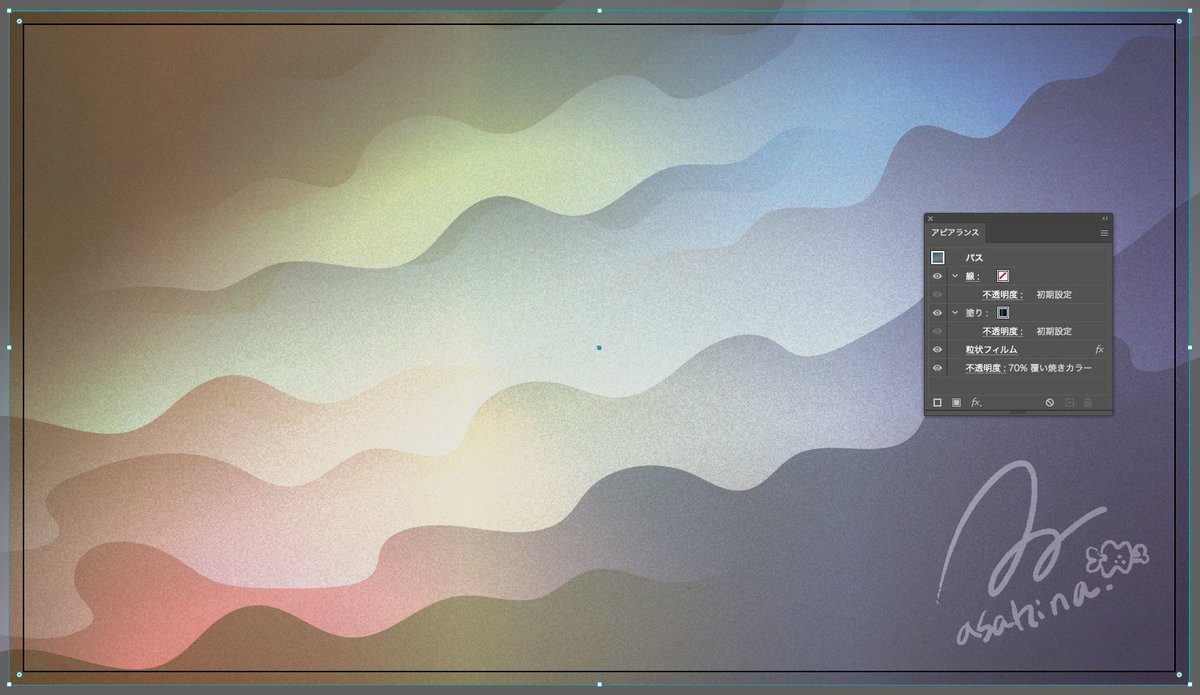Click the bottom-center bounding box handle
Viewport: 1200px width, 695px height.
pyautogui.click(x=599, y=685)
